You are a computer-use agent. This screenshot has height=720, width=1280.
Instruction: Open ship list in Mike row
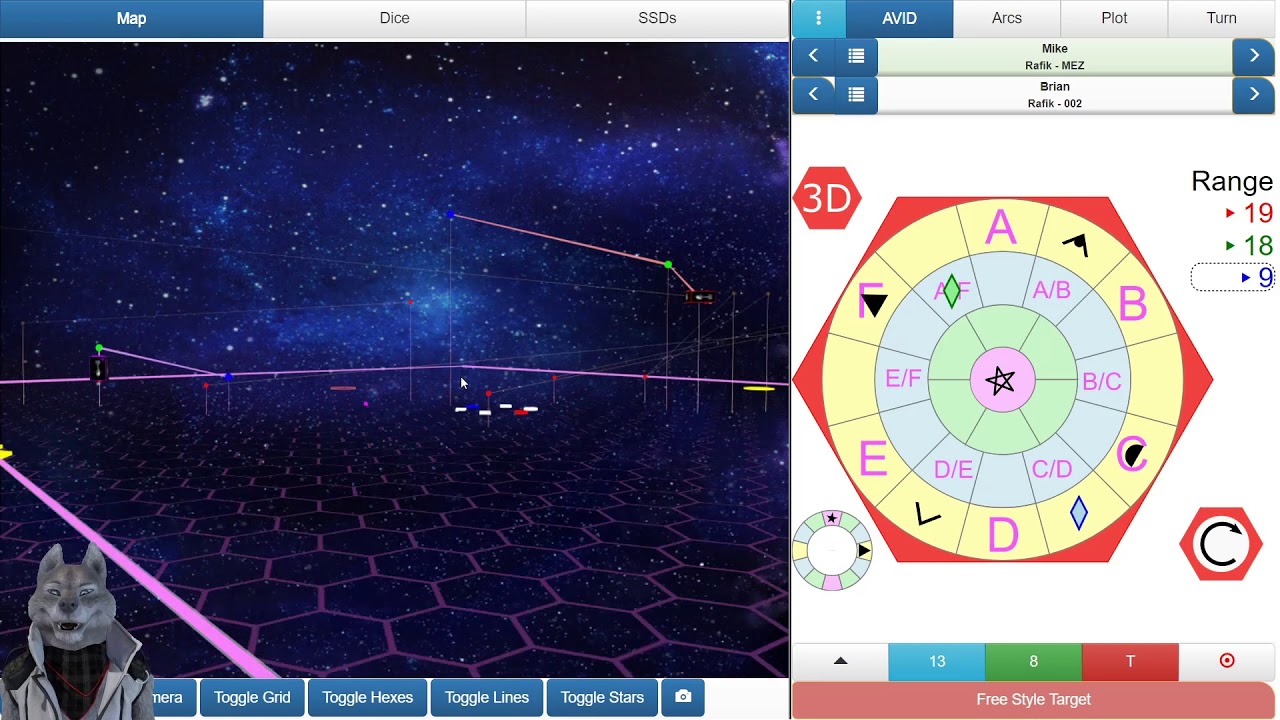coord(856,56)
